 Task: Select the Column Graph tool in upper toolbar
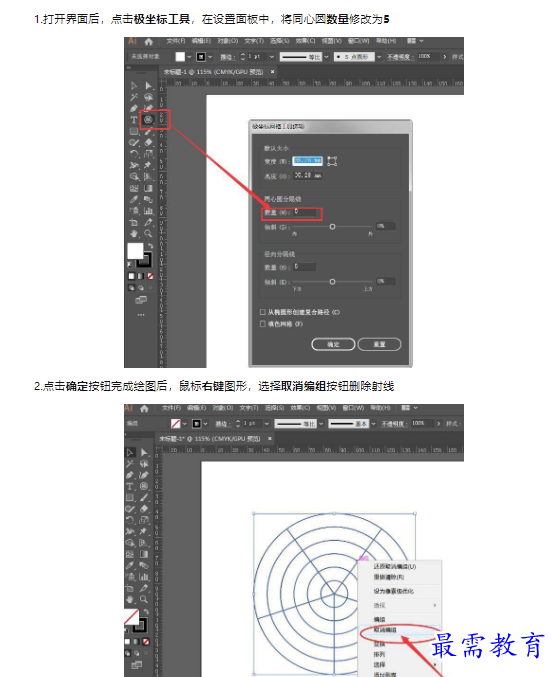point(148,211)
